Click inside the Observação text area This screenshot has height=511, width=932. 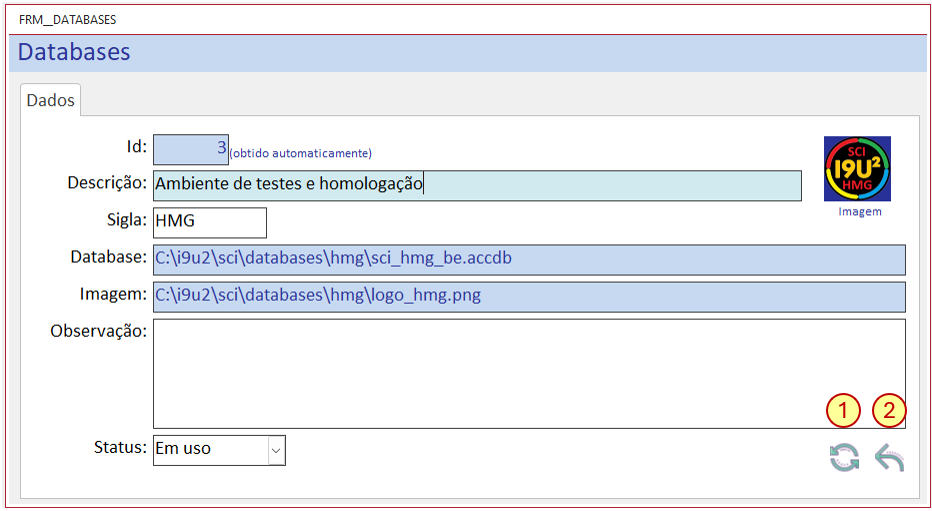[x=529, y=374]
